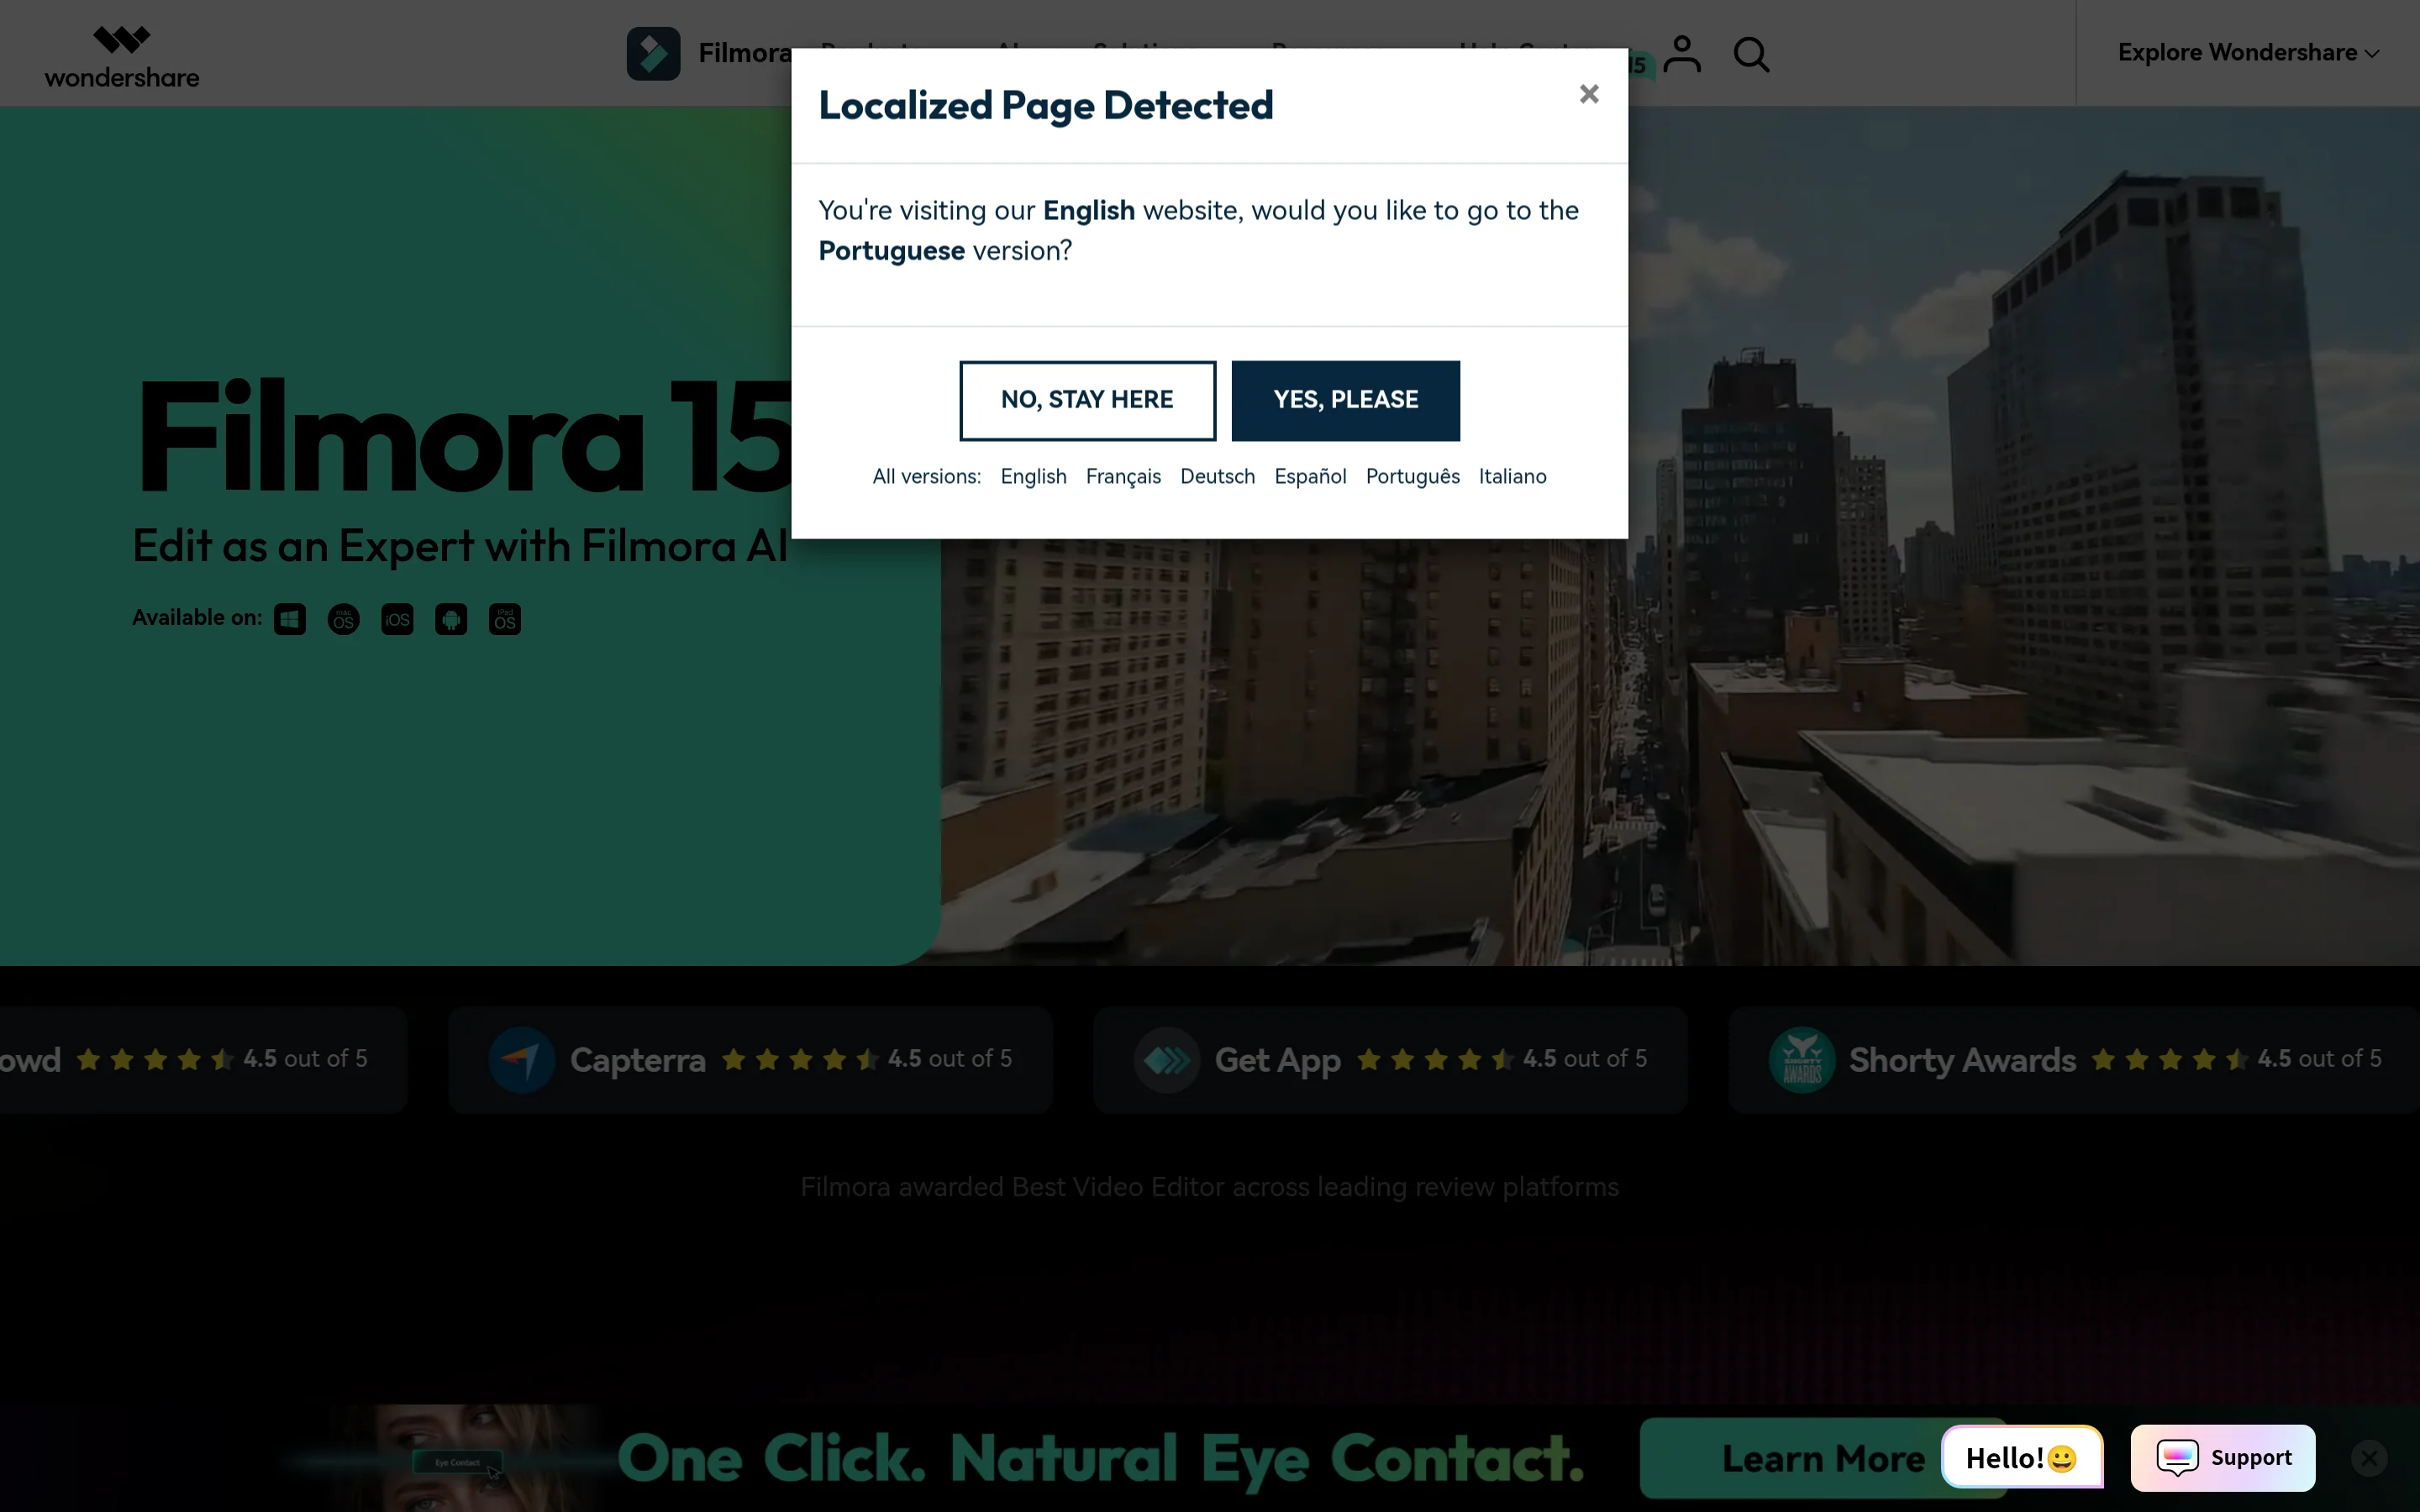Screen dimensions: 2420x1512
Task: Select the Español version link
Action: 1310,477
